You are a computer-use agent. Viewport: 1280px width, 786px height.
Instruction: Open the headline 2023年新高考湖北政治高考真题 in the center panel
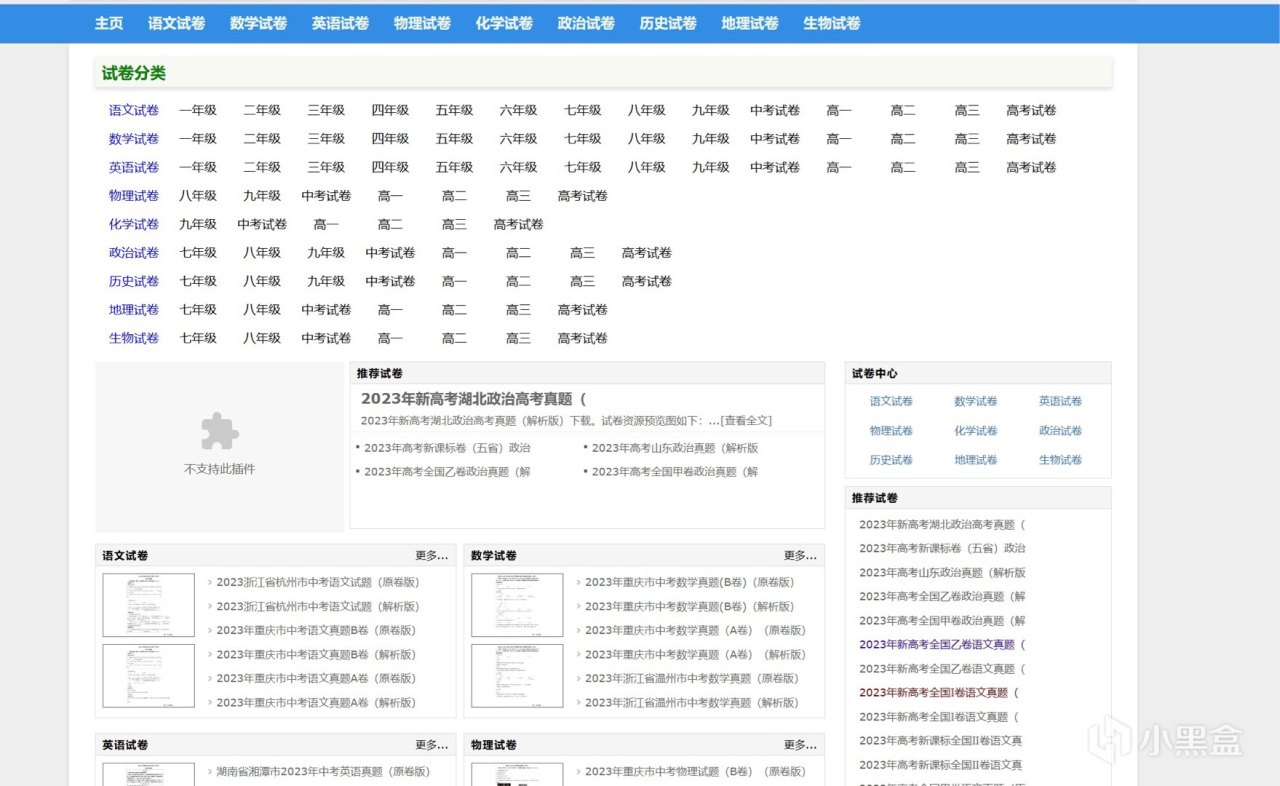[x=473, y=398]
